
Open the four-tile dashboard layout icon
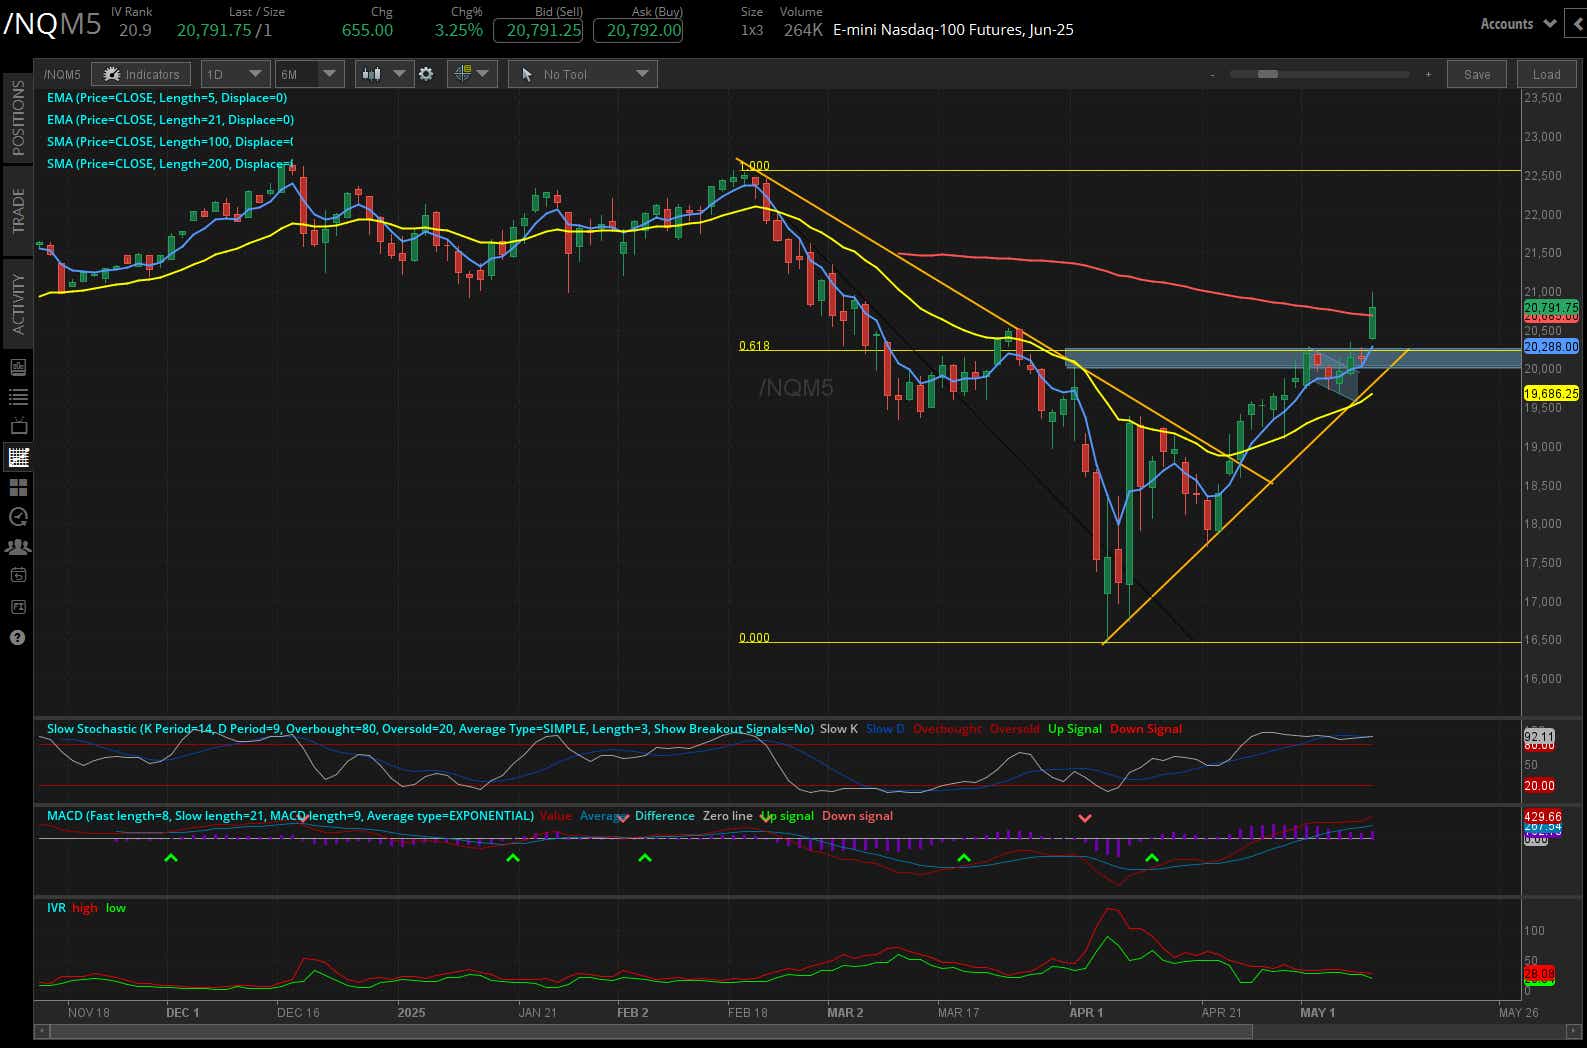pyautogui.click(x=18, y=487)
